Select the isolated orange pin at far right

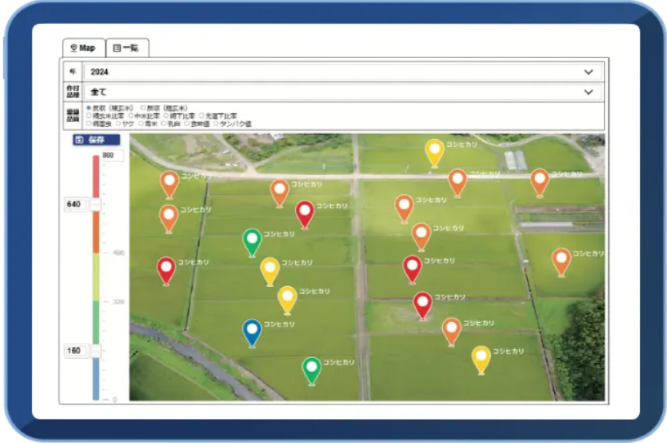[561, 259]
